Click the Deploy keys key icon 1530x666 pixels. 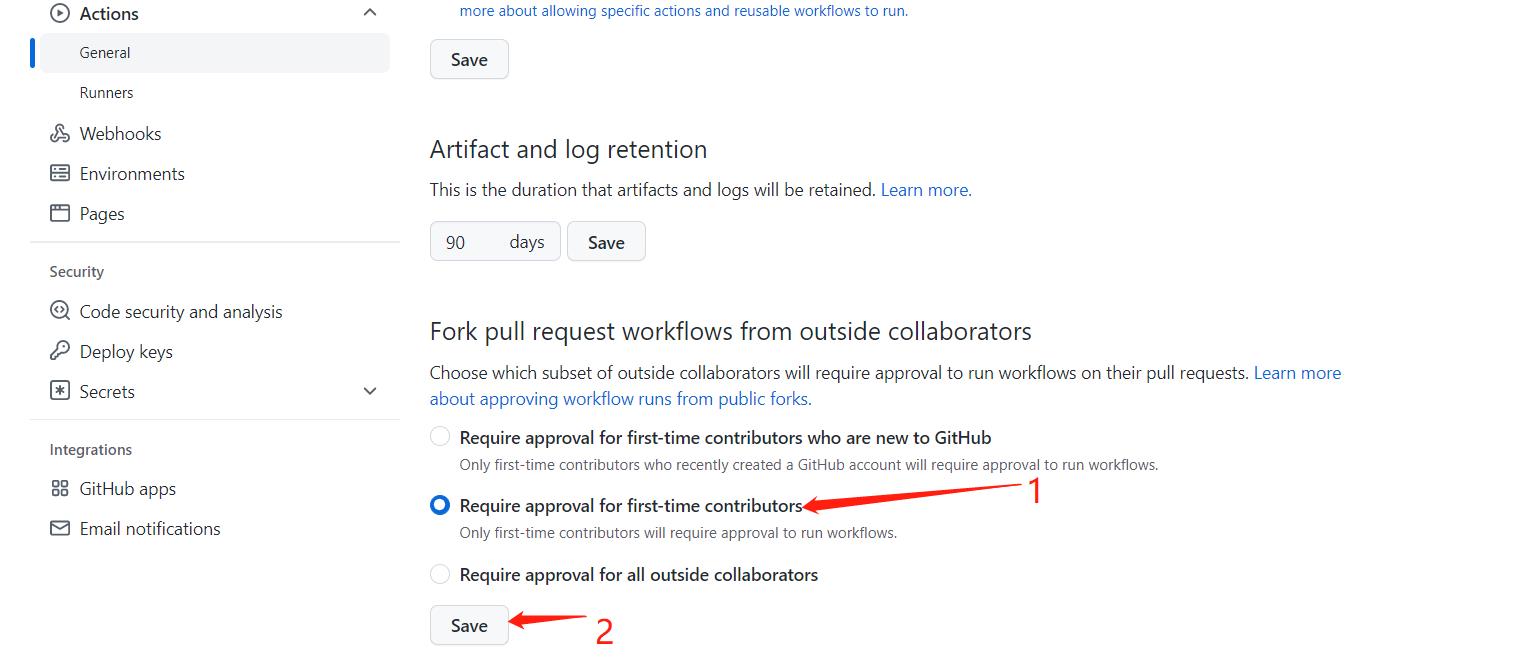click(x=60, y=352)
